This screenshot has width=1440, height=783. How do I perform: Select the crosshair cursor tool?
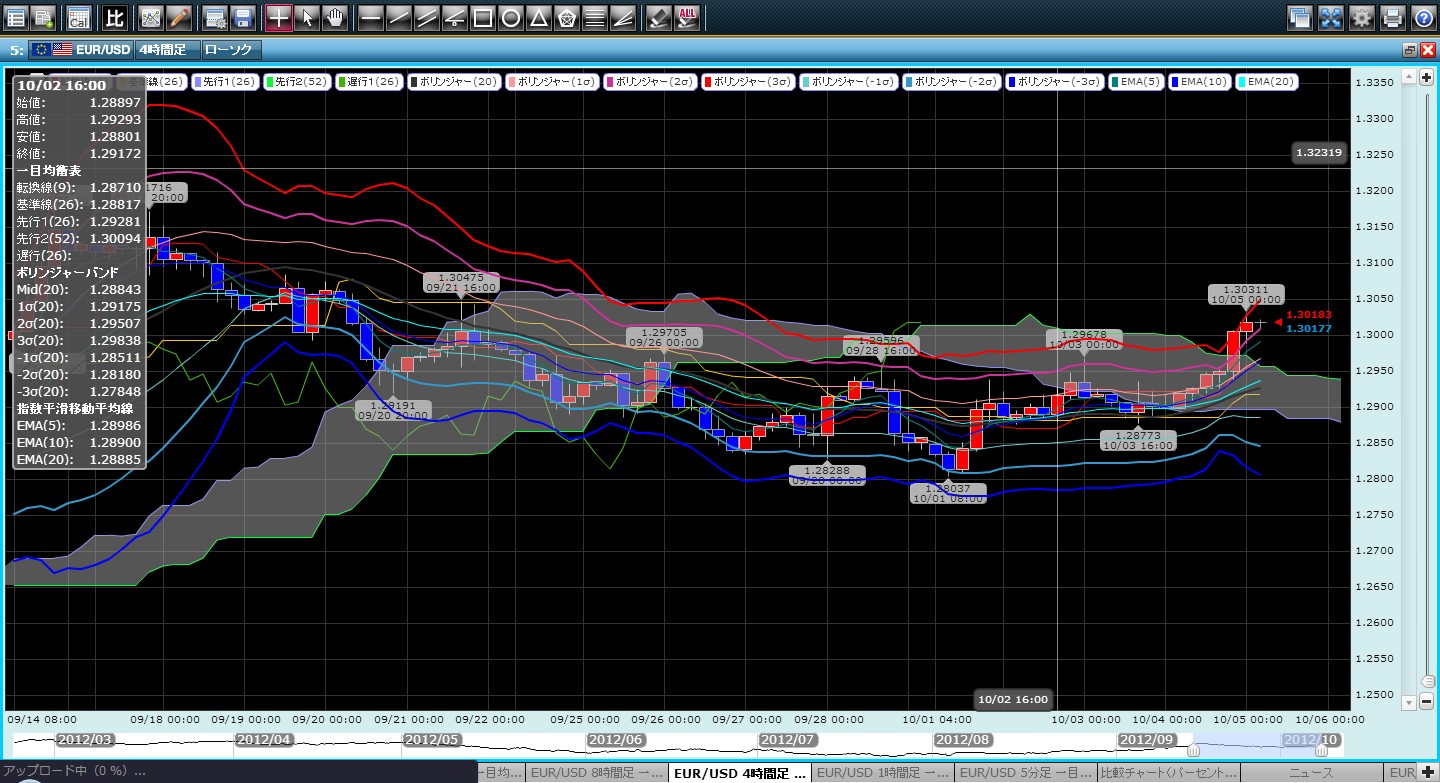point(280,17)
